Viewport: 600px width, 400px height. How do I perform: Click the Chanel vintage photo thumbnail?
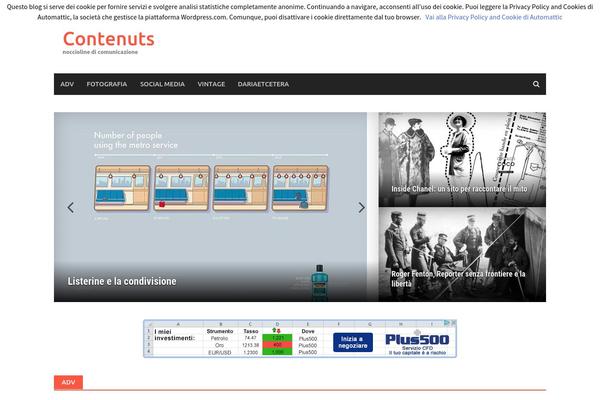coord(462,159)
